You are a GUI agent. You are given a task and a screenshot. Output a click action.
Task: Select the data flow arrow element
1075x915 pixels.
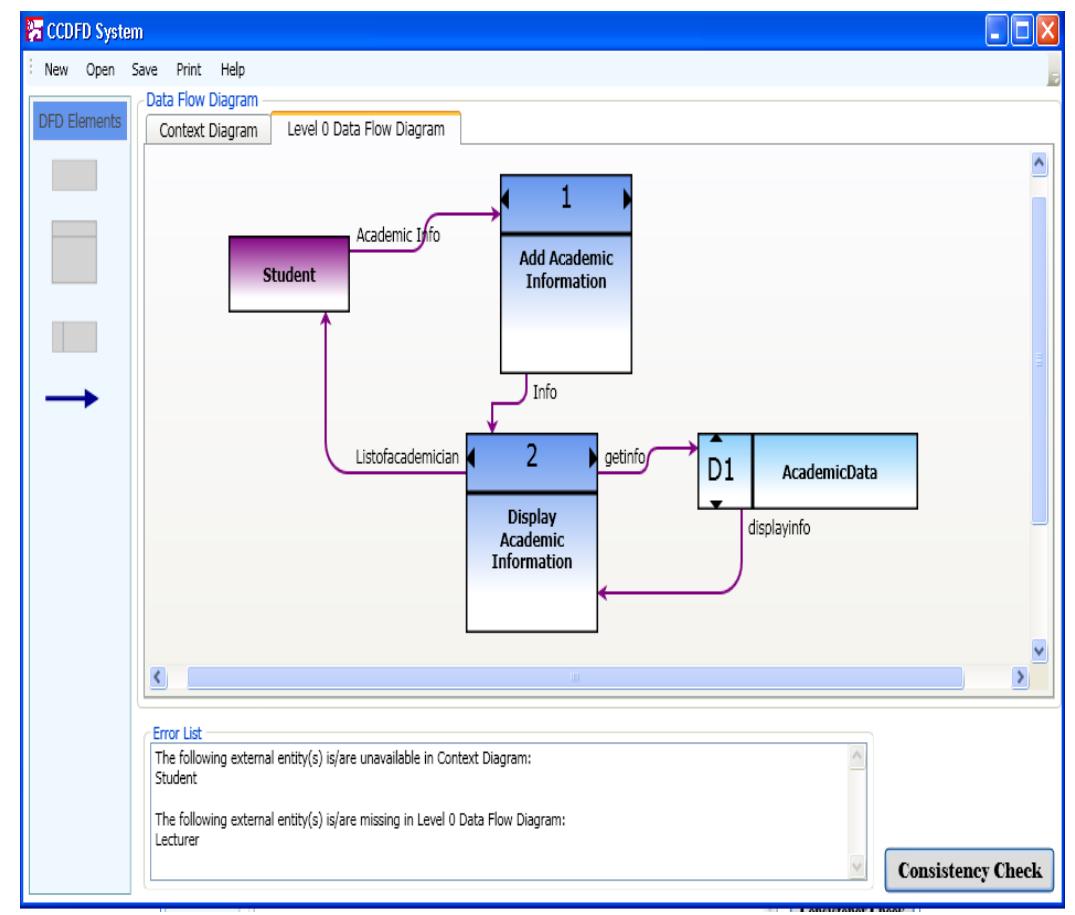point(72,398)
